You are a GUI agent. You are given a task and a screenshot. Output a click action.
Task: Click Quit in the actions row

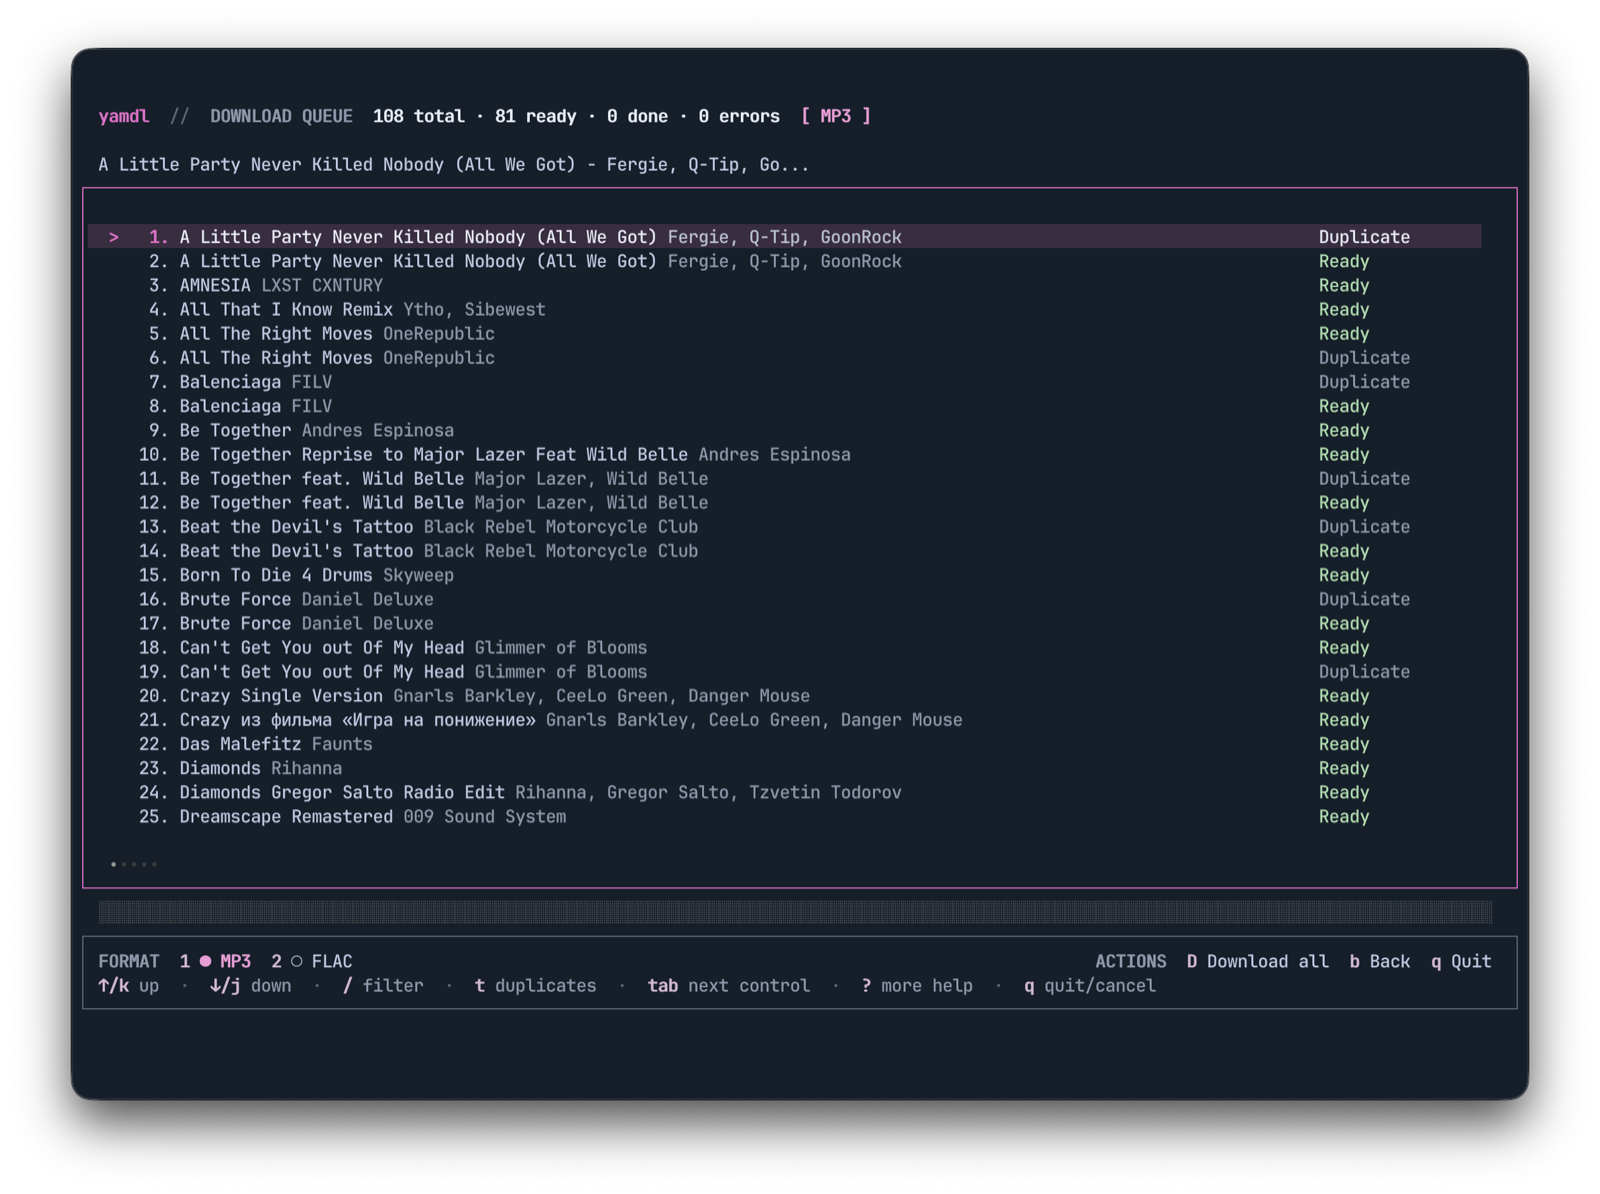click(1461, 961)
